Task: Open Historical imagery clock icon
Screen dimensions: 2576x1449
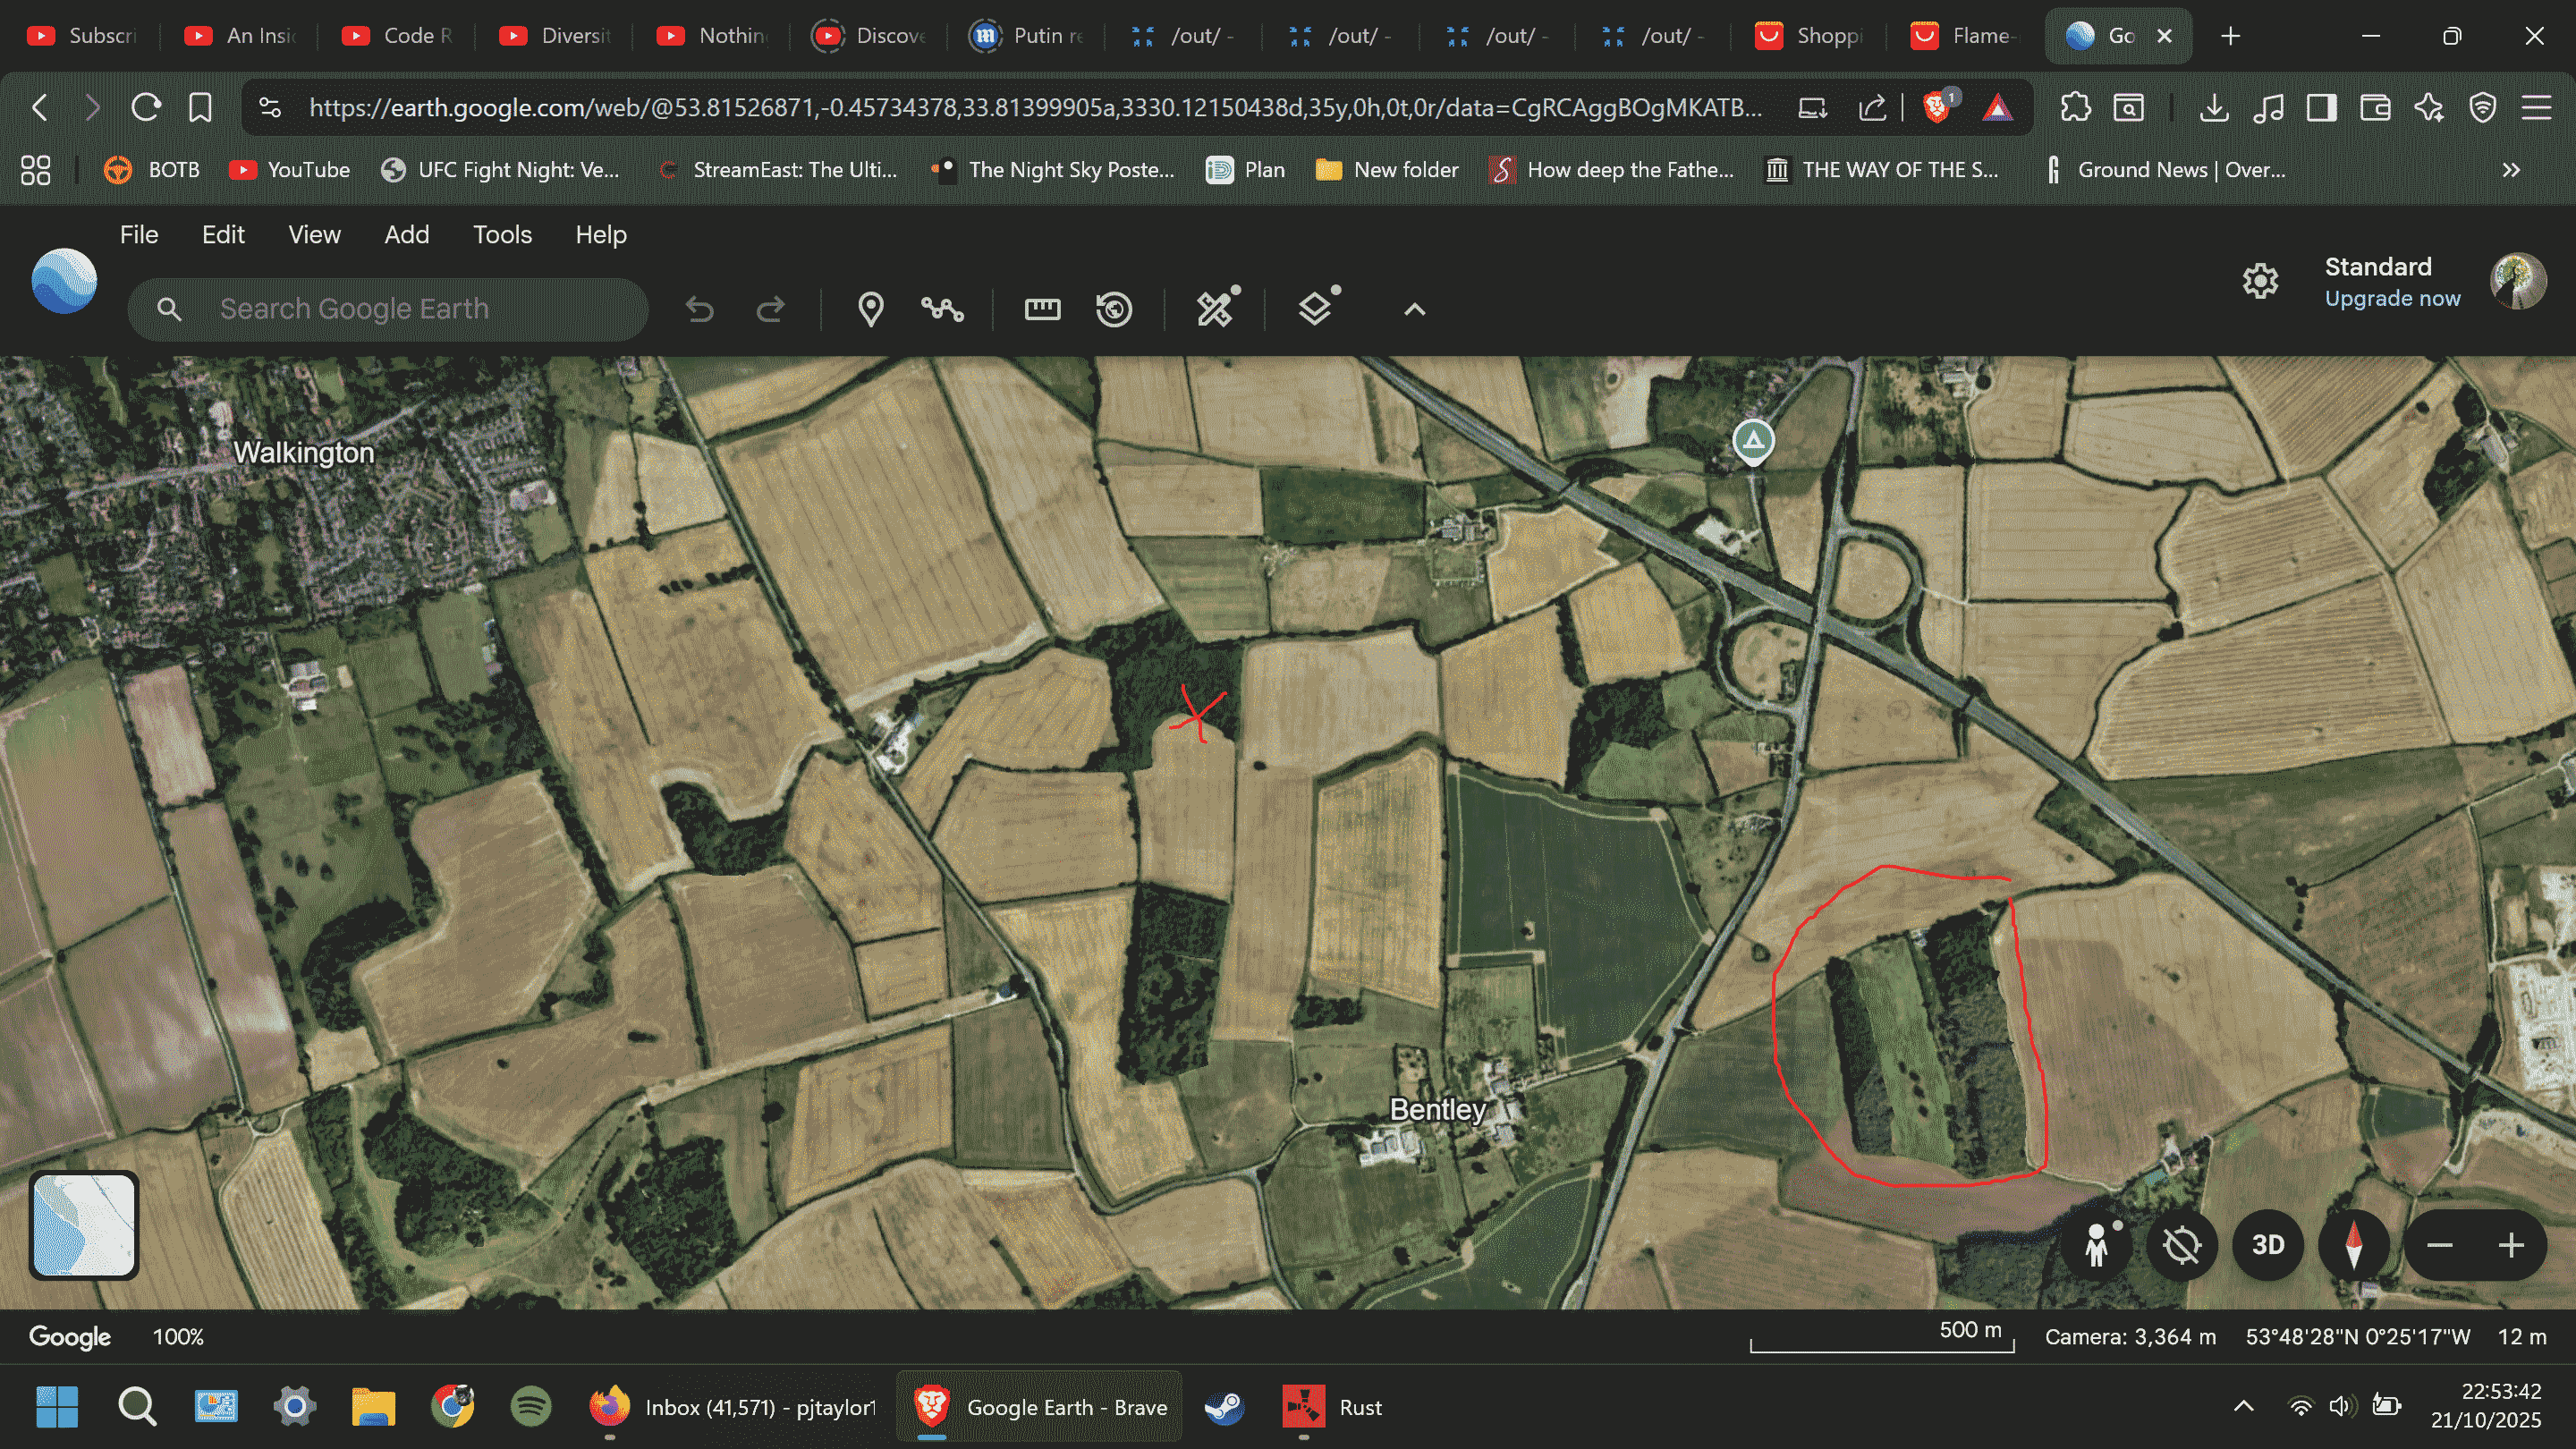Action: [1114, 309]
